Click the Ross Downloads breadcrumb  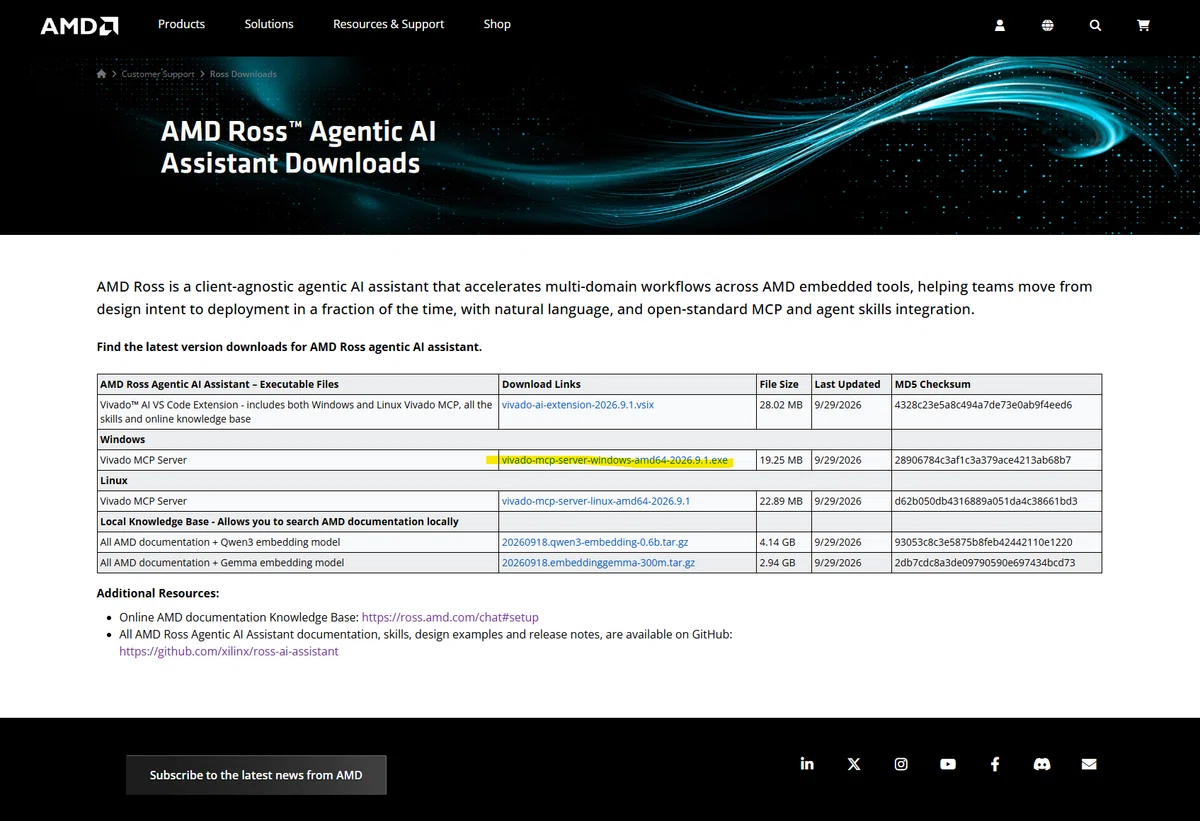tap(243, 74)
